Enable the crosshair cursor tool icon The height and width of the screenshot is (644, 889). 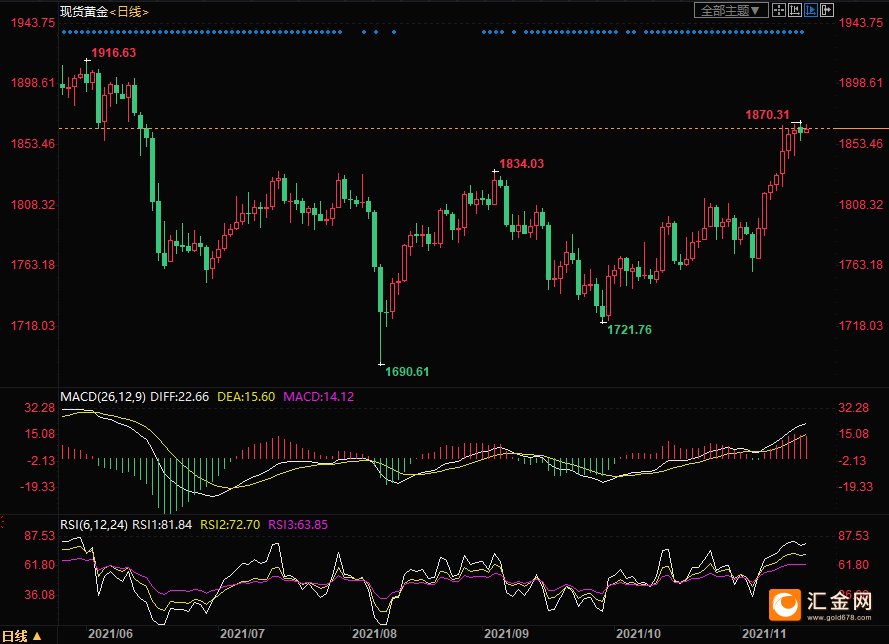tap(780, 11)
